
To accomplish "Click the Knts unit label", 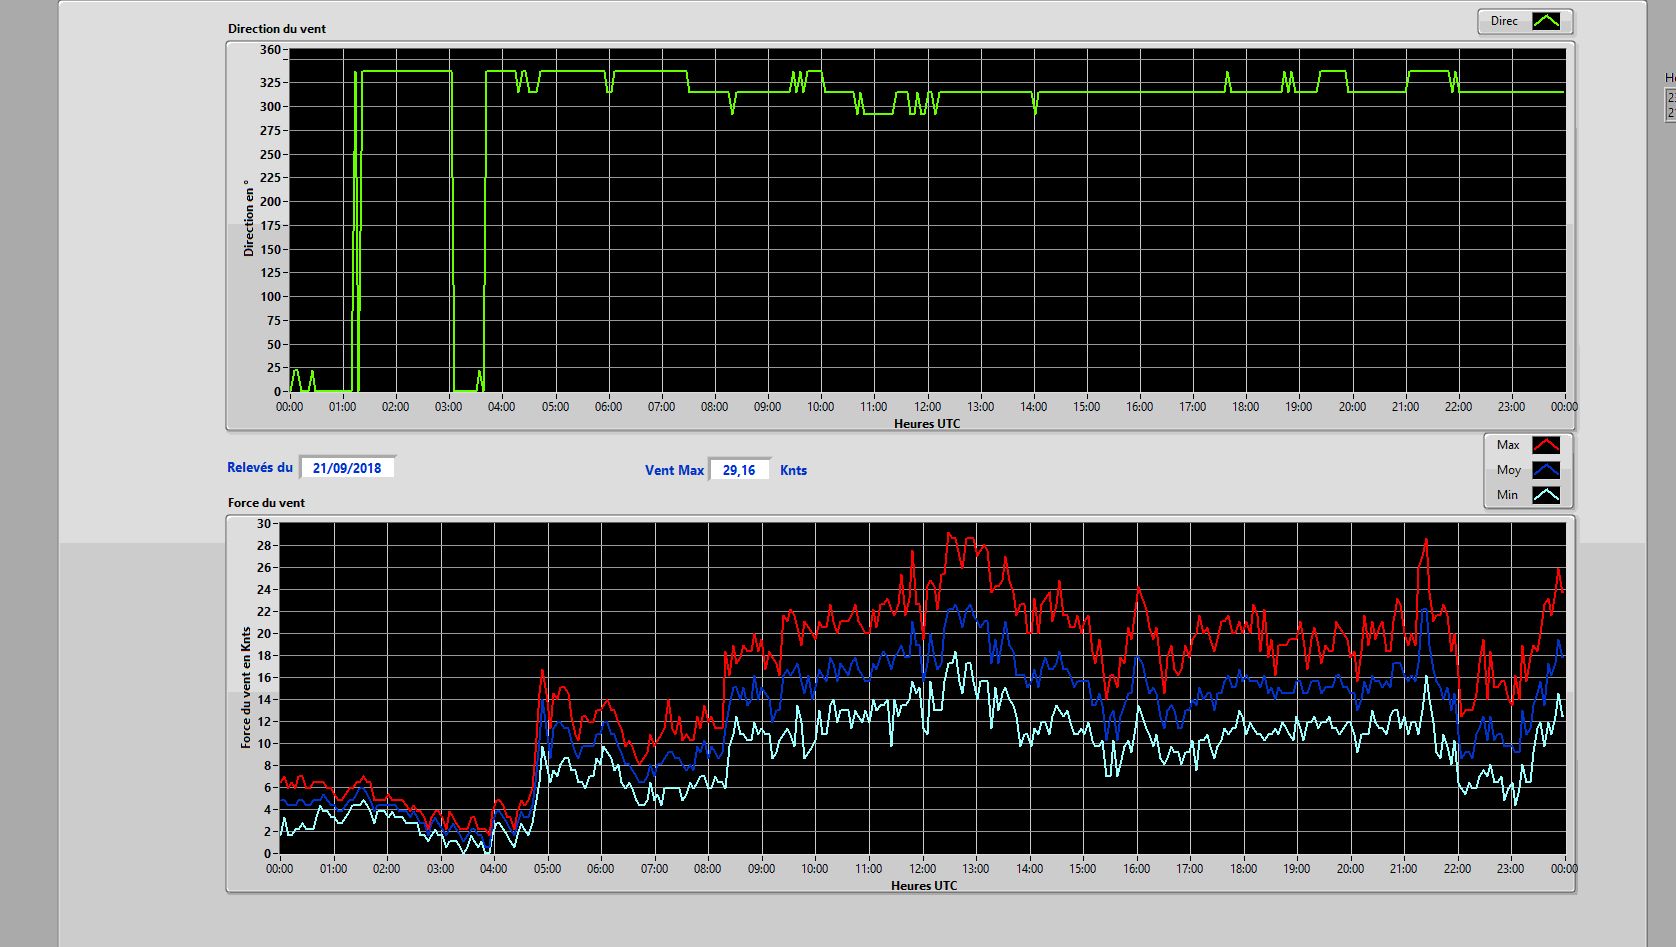I will pos(793,470).
